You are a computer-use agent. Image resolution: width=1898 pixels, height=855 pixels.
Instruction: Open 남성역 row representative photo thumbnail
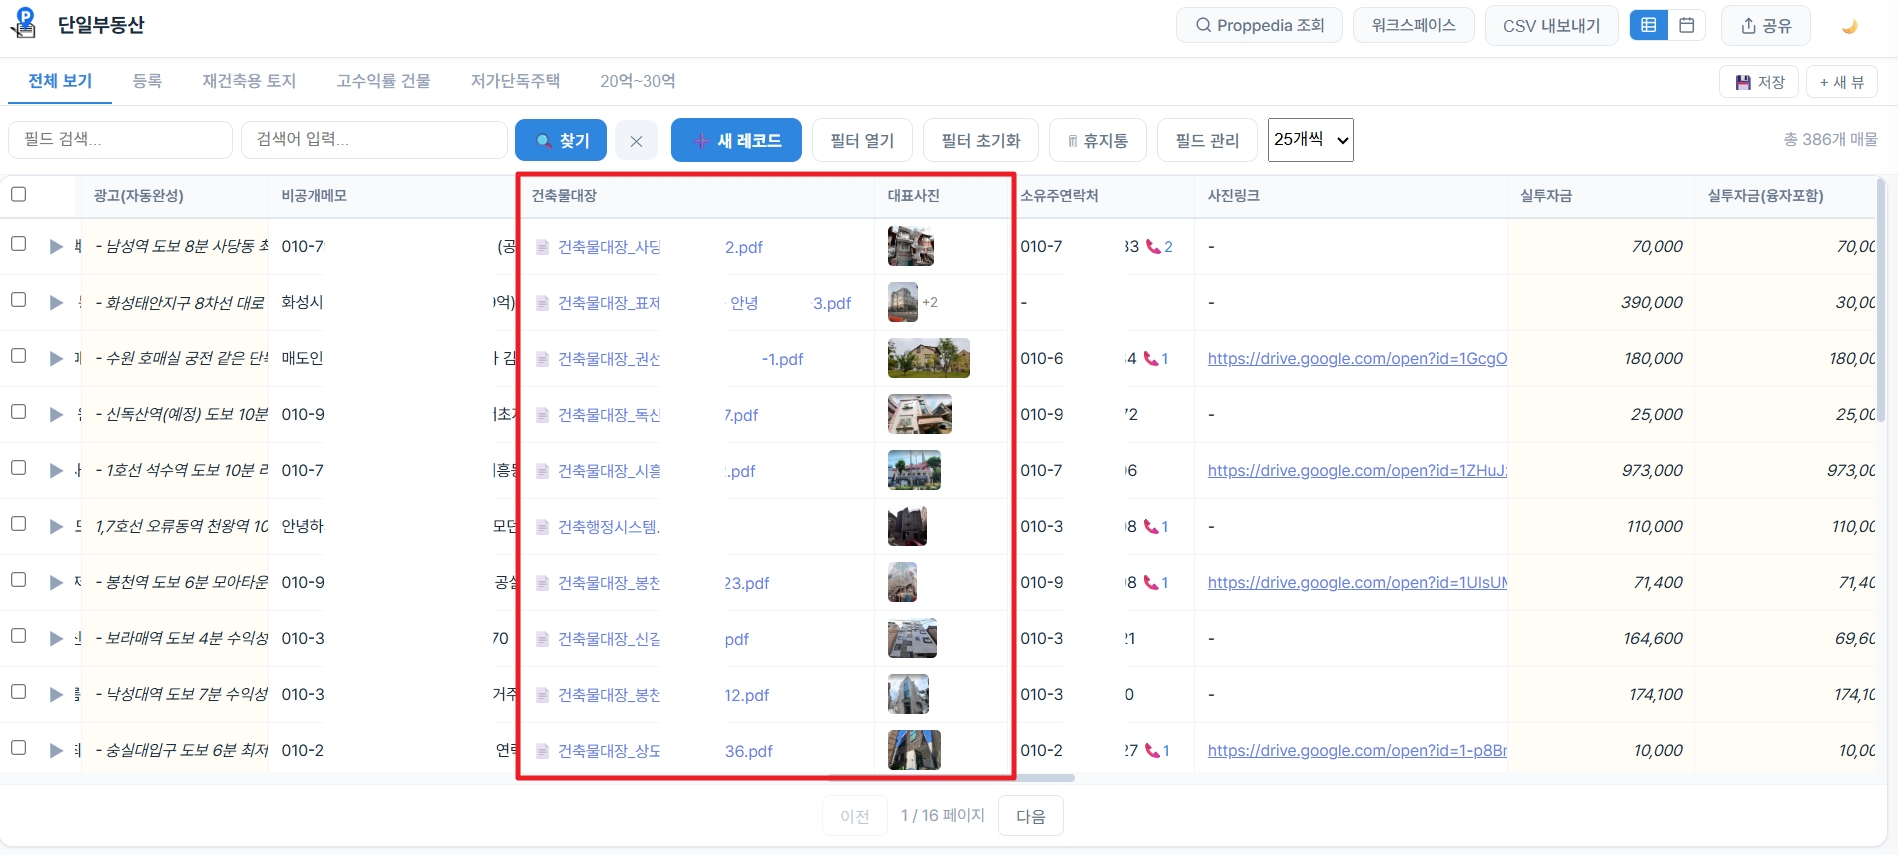(x=910, y=246)
